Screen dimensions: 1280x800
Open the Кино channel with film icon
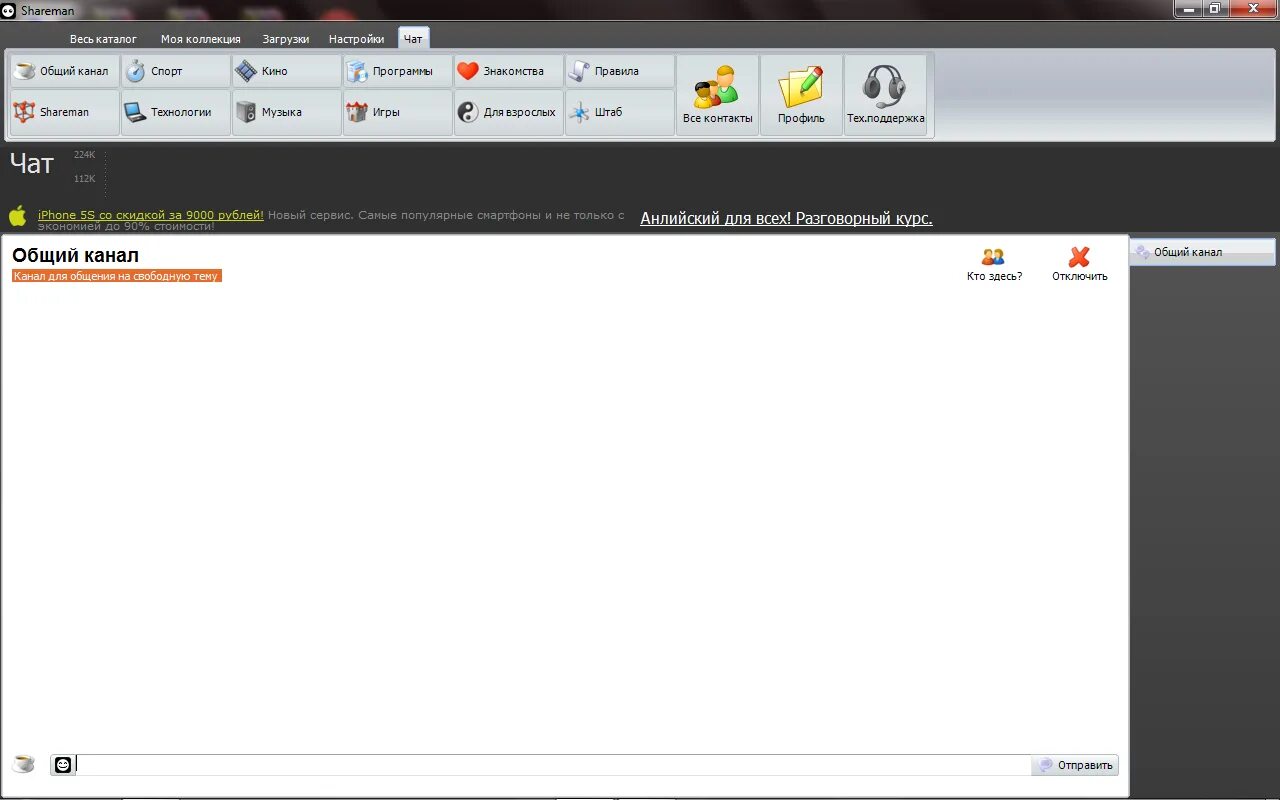point(287,71)
